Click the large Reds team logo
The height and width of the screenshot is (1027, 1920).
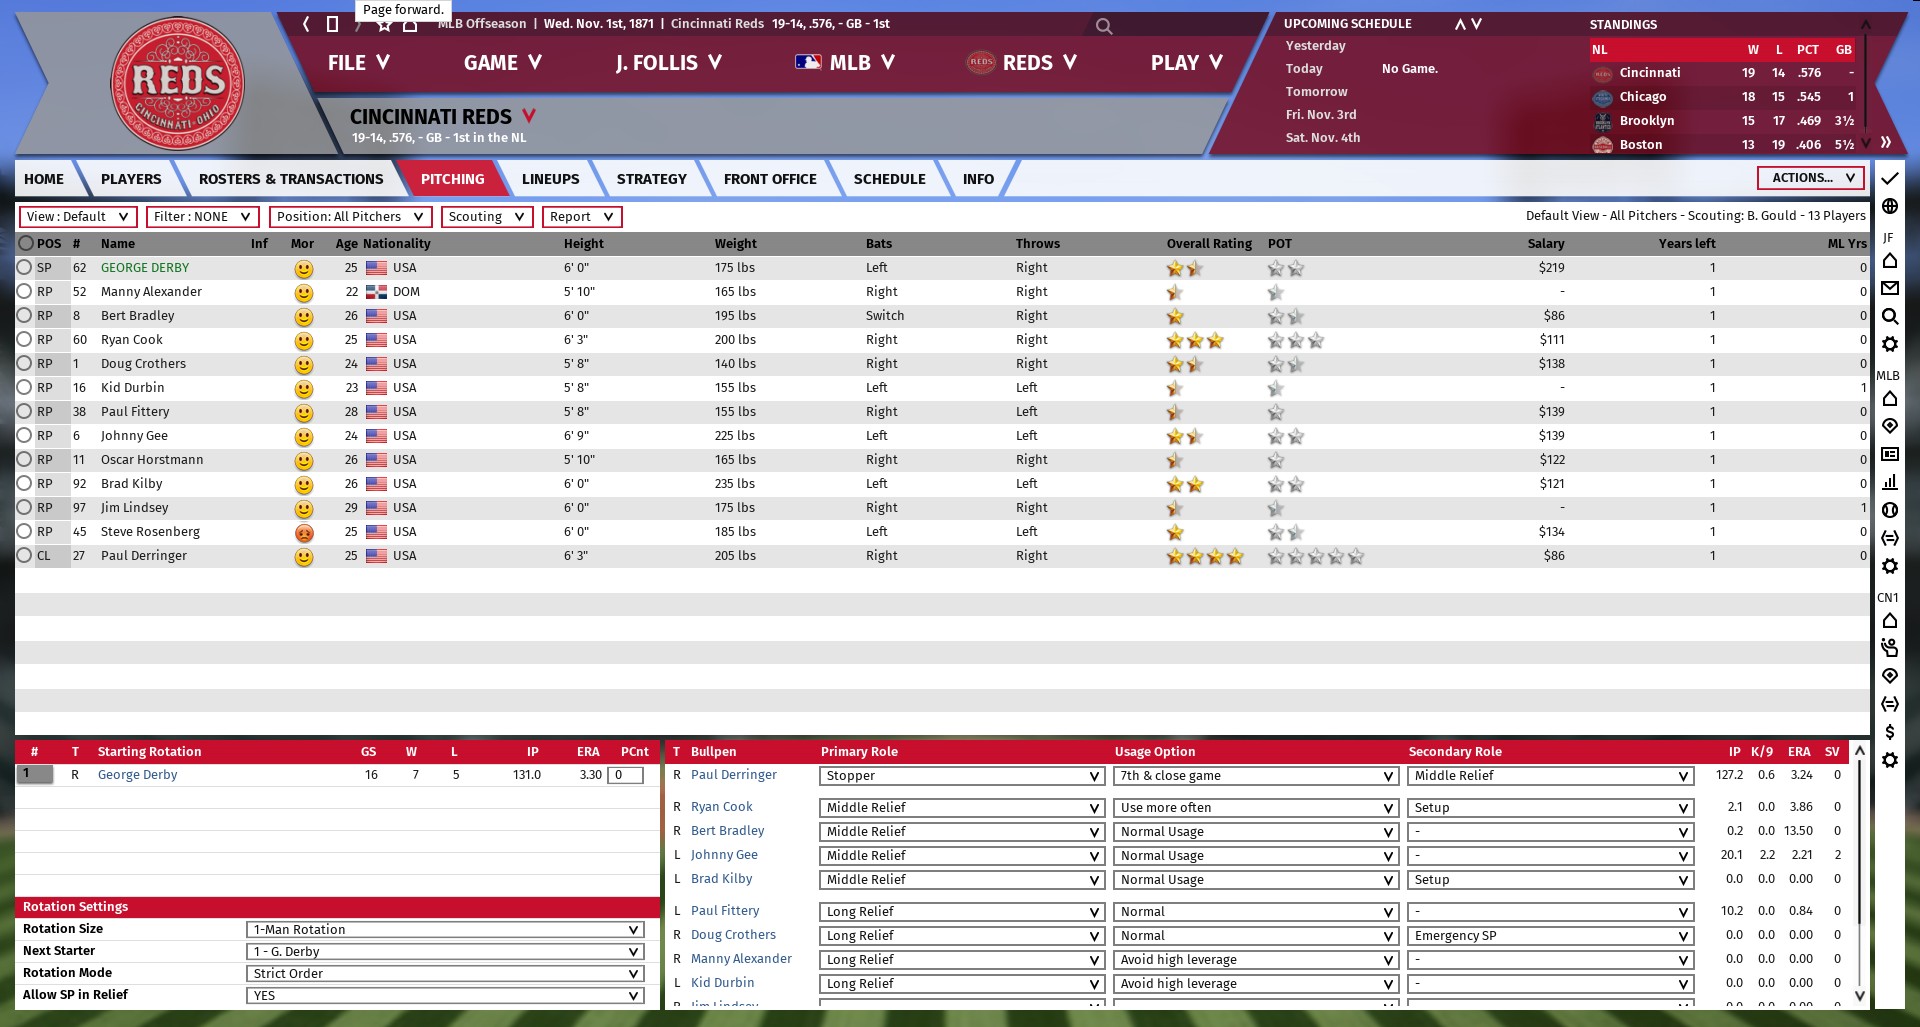177,83
